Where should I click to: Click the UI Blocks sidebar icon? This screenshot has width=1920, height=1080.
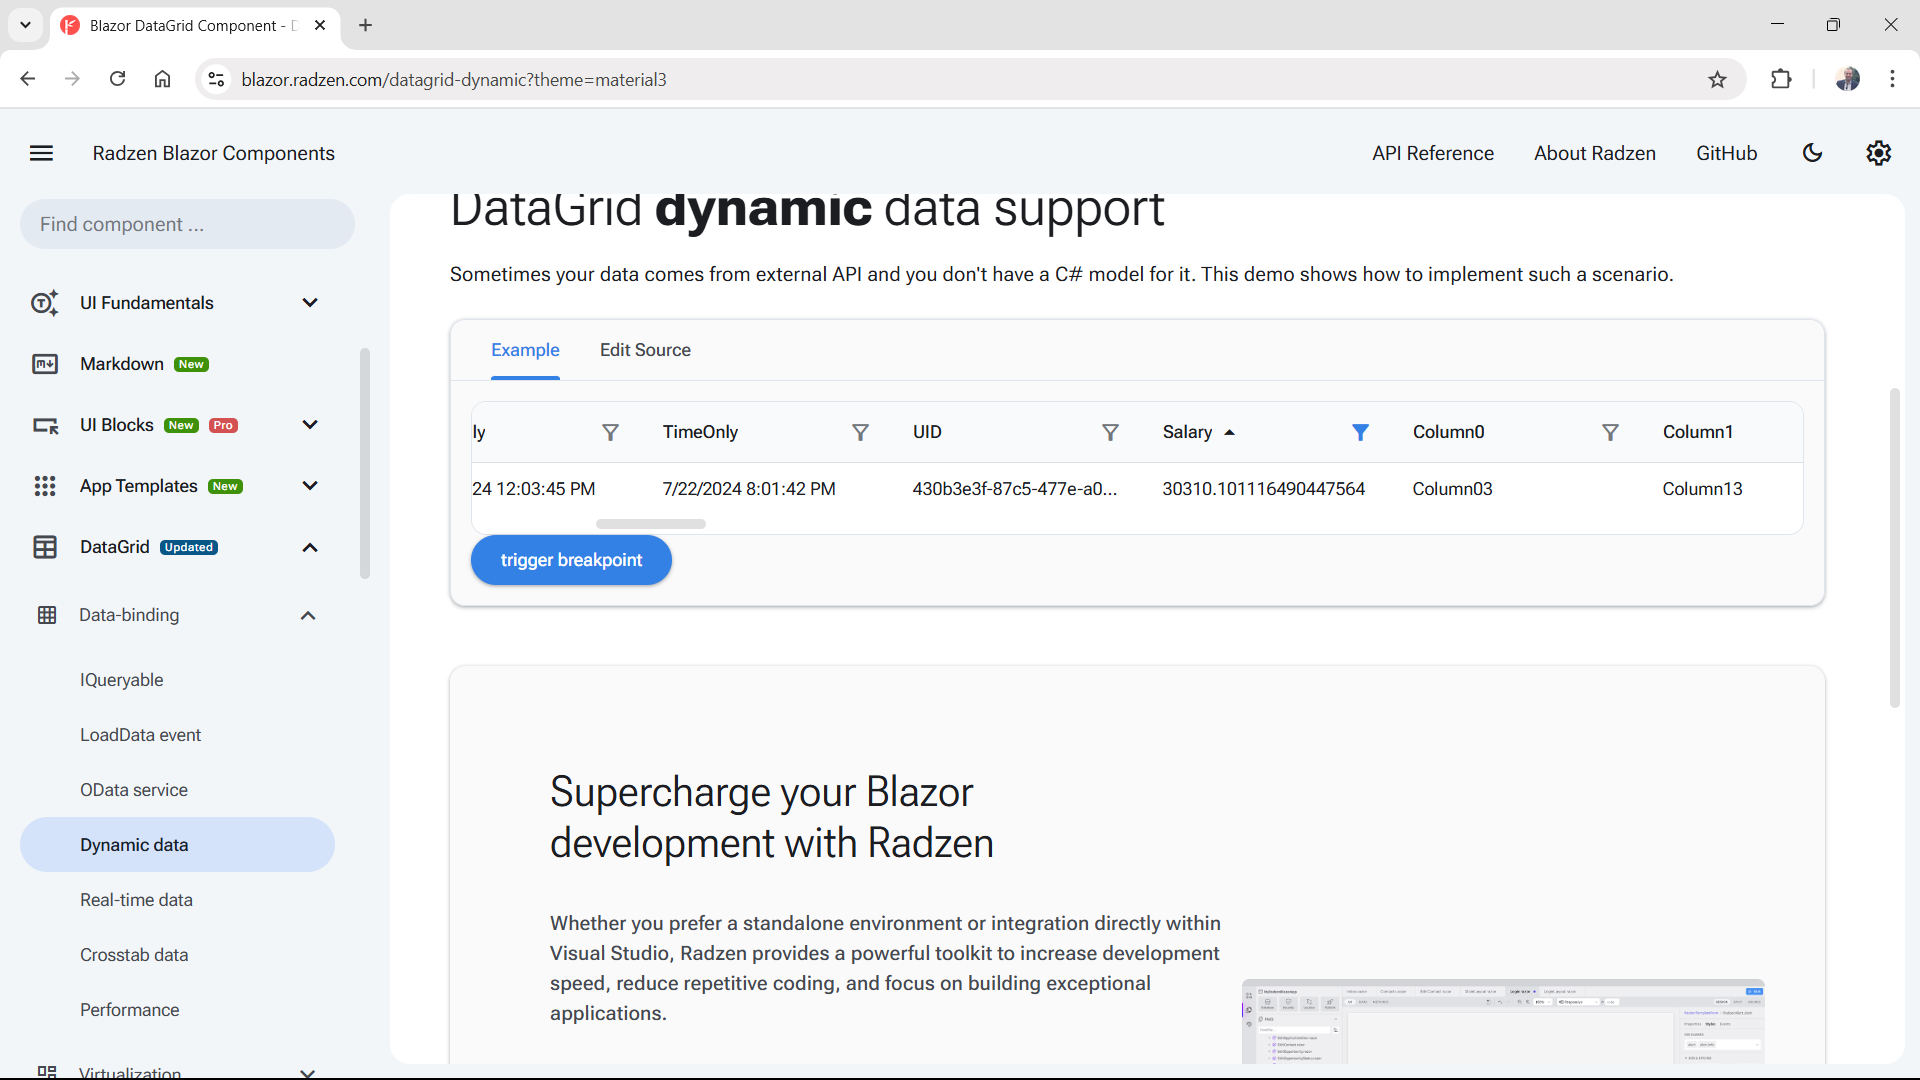pos(45,425)
